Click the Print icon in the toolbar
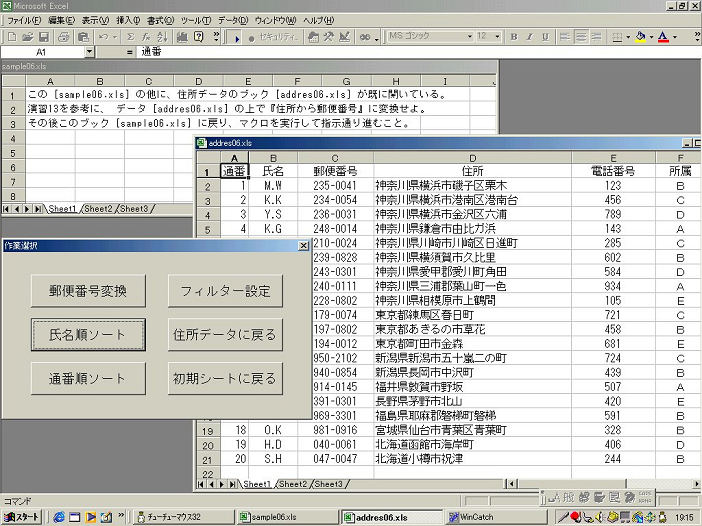 pos(63,36)
